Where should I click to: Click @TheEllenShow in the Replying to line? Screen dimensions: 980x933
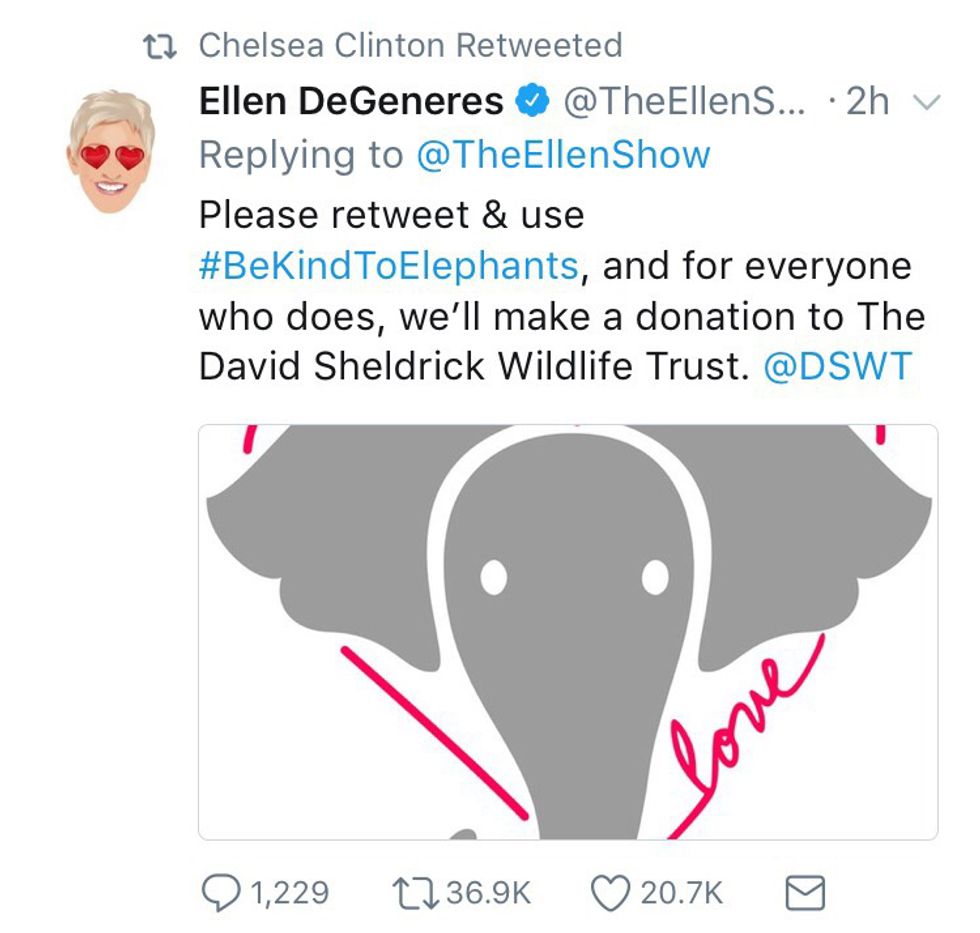tap(562, 155)
